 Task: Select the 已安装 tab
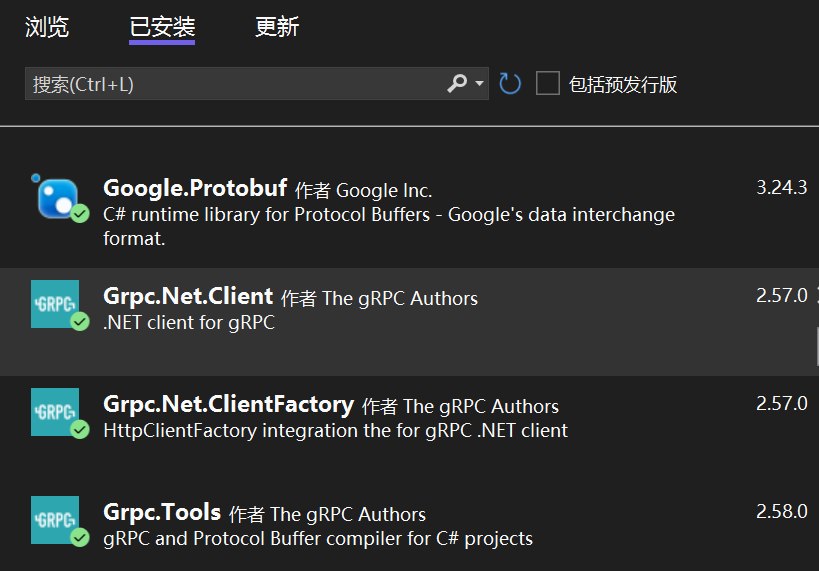click(x=162, y=27)
